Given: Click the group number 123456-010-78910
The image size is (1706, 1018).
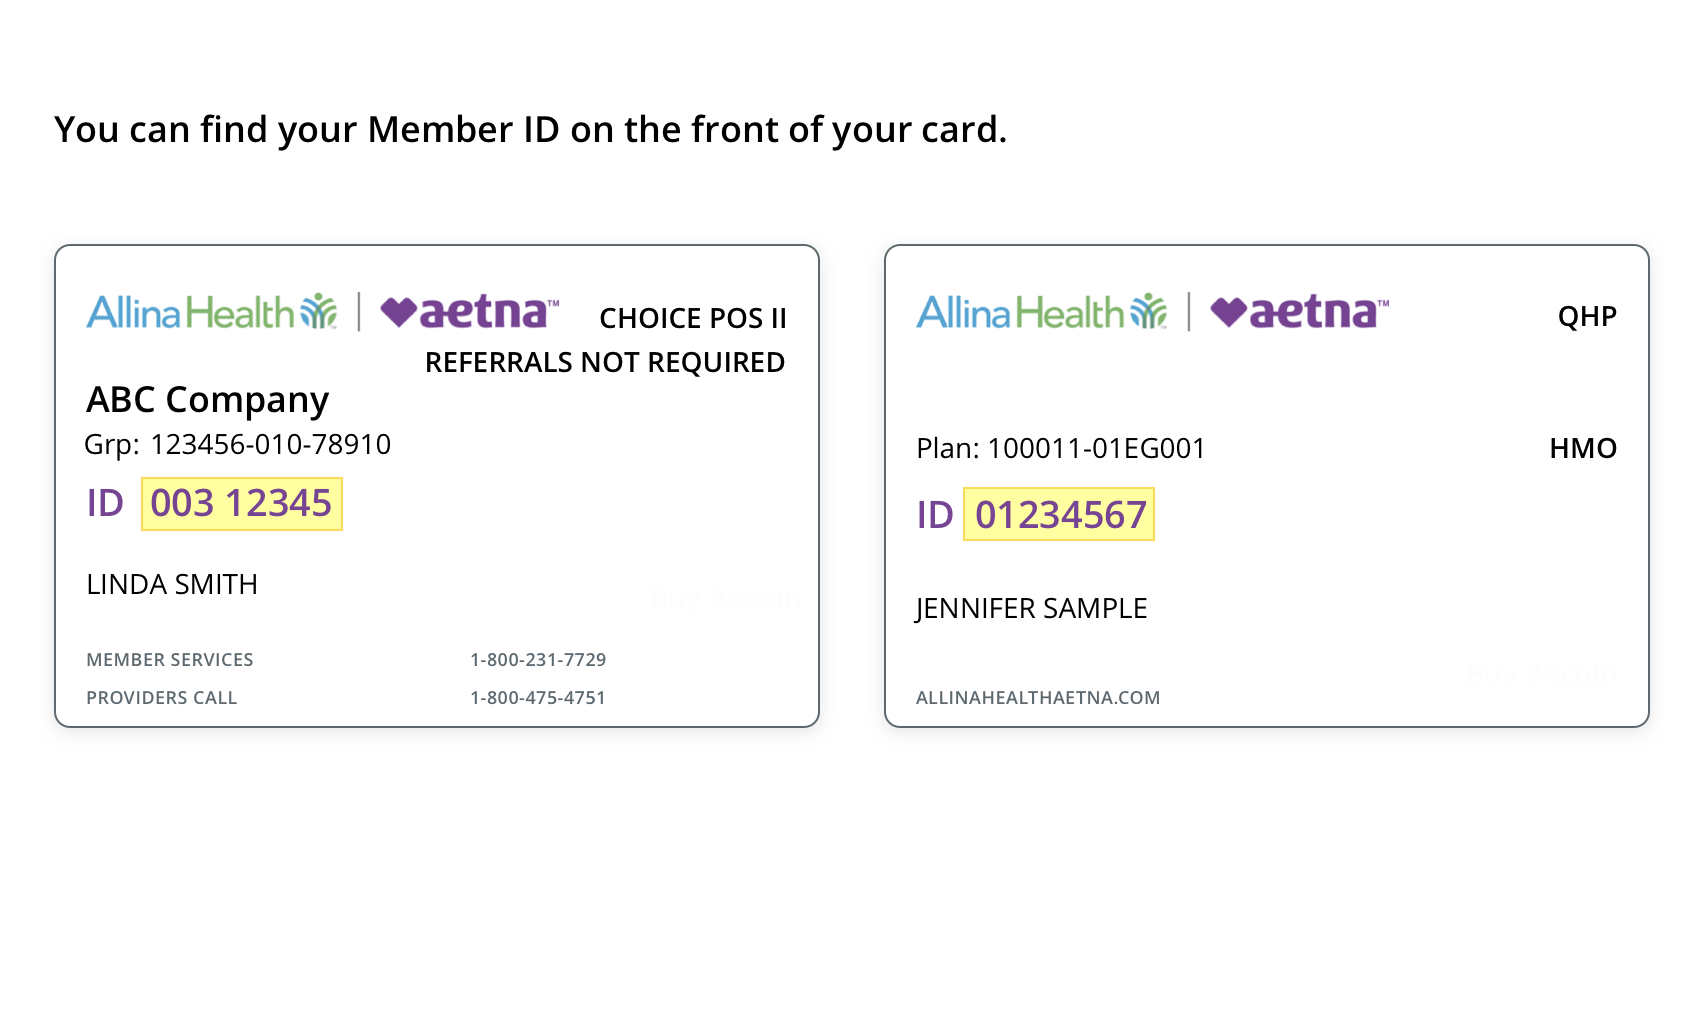Looking at the screenshot, I should coord(270,444).
